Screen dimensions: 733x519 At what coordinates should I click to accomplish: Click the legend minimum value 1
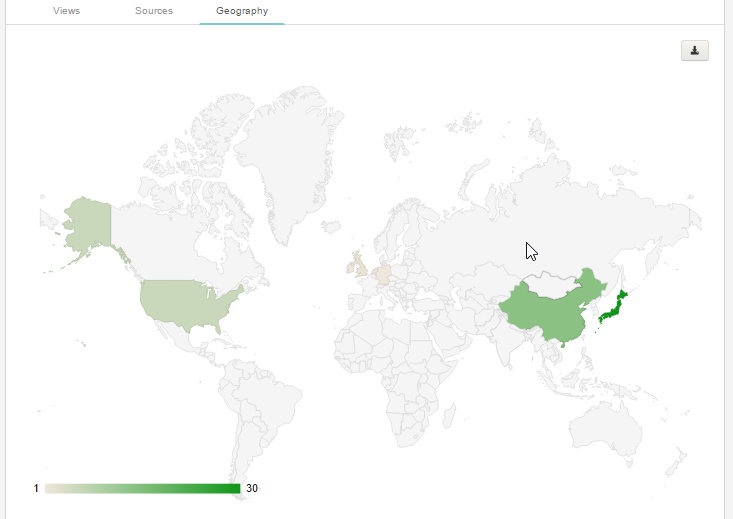click(x=36, y=489)
